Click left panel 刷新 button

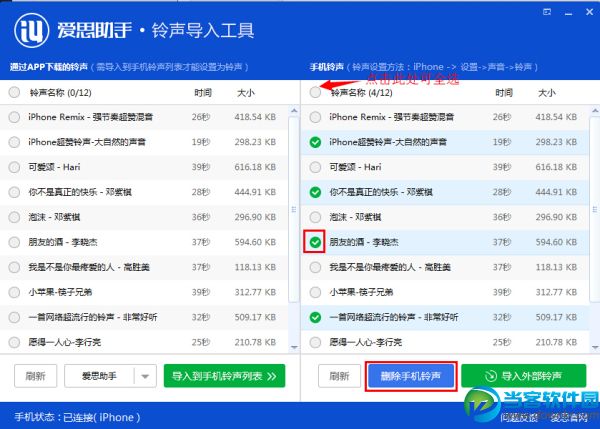click(x=36, y=376)
